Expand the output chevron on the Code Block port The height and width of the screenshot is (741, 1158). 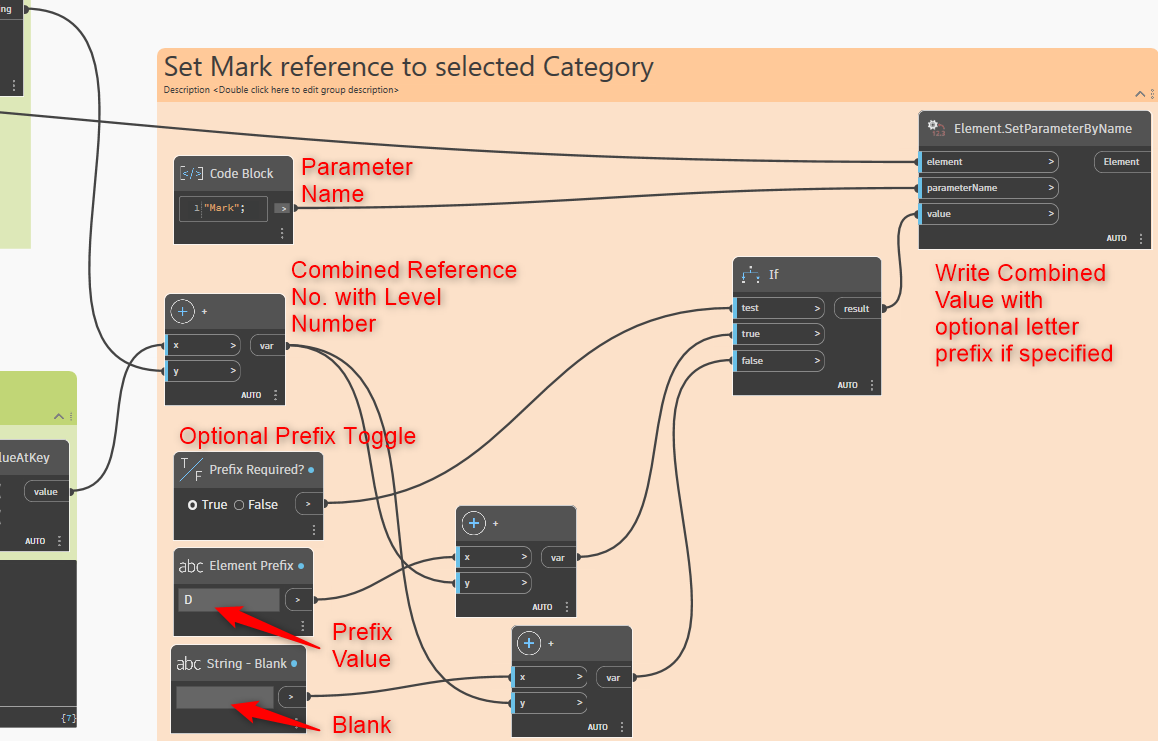[281, 207]
